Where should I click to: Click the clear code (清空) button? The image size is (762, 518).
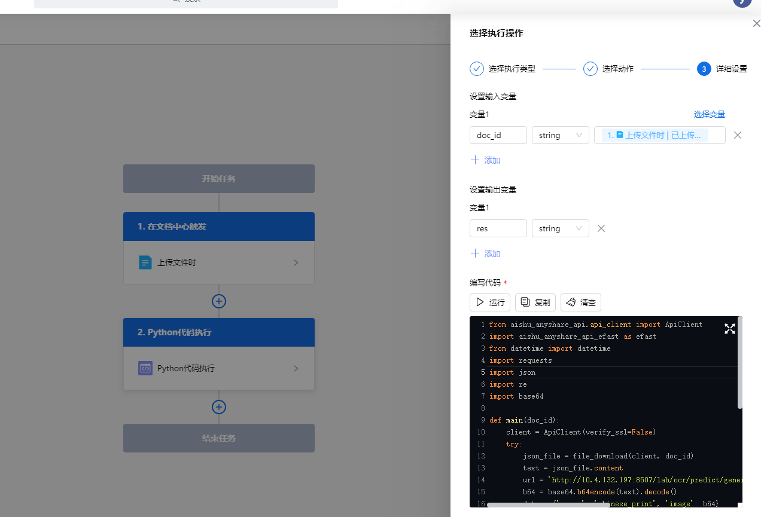tap(581, 302)
